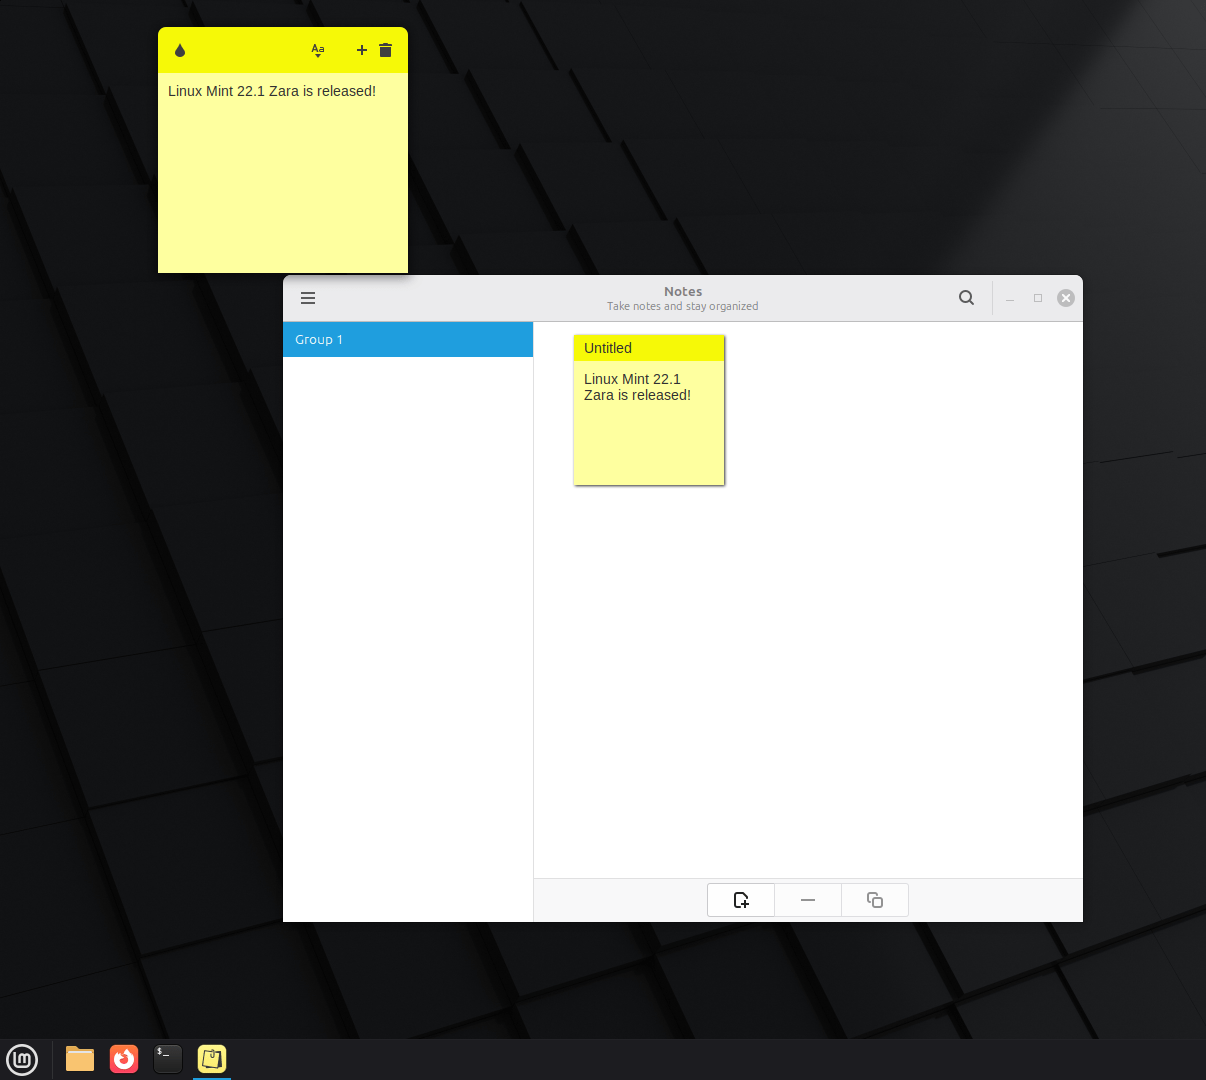Viewport: 1206px width, 1080px height.
Task: Add a new sticky note with plus icon
Action: click(362, 50)
